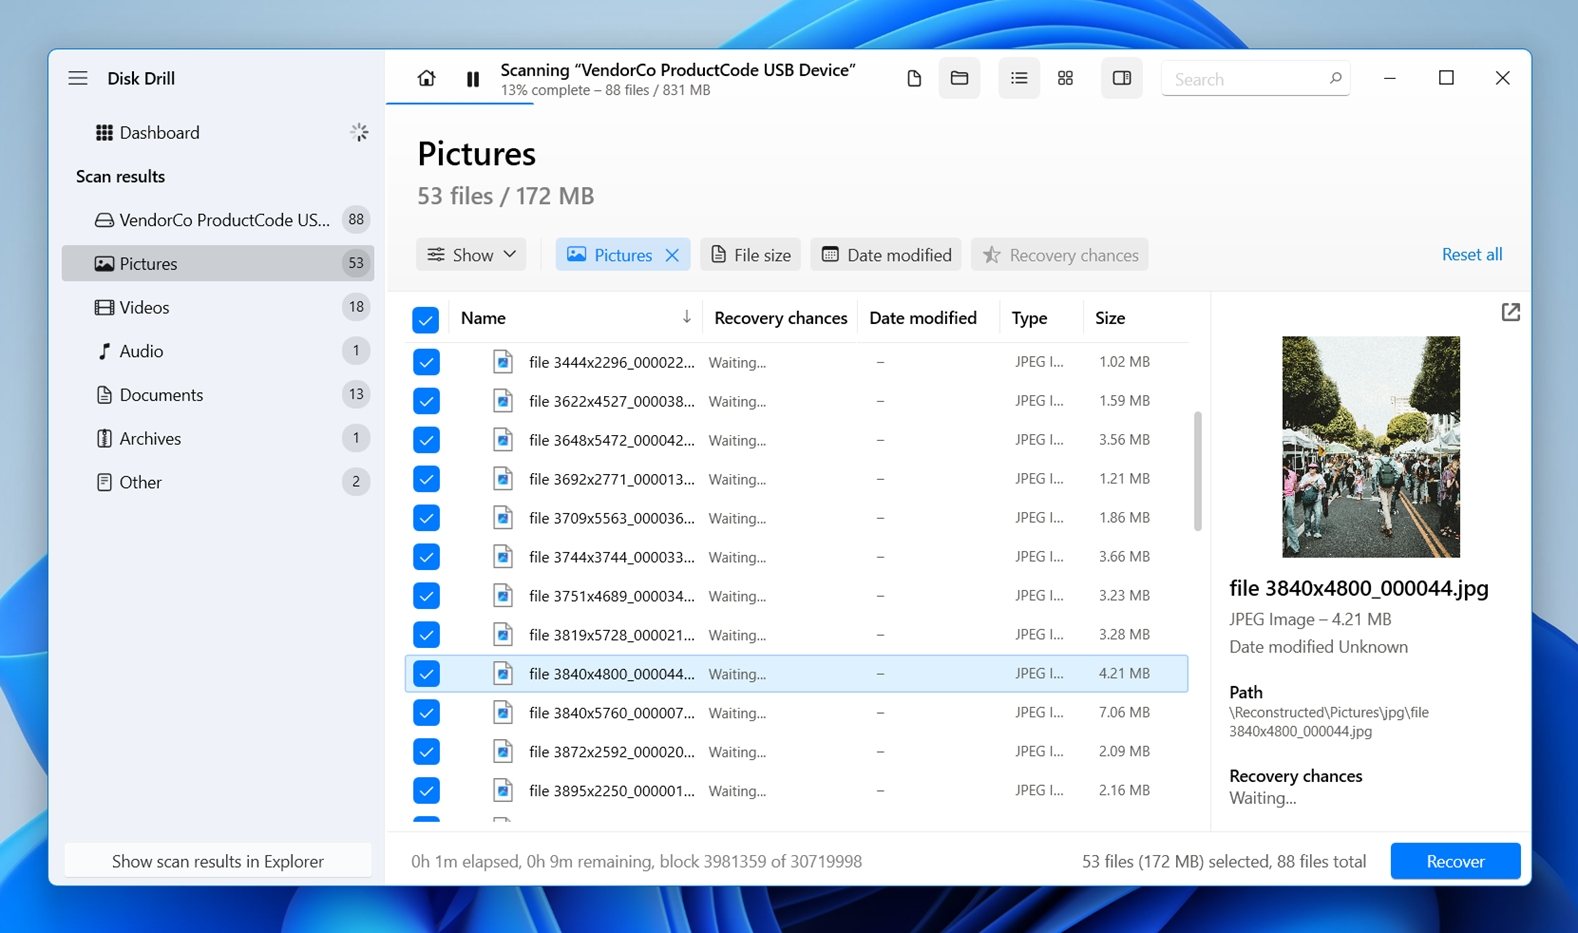Select Videos category in sidebar

click(218, 307)
